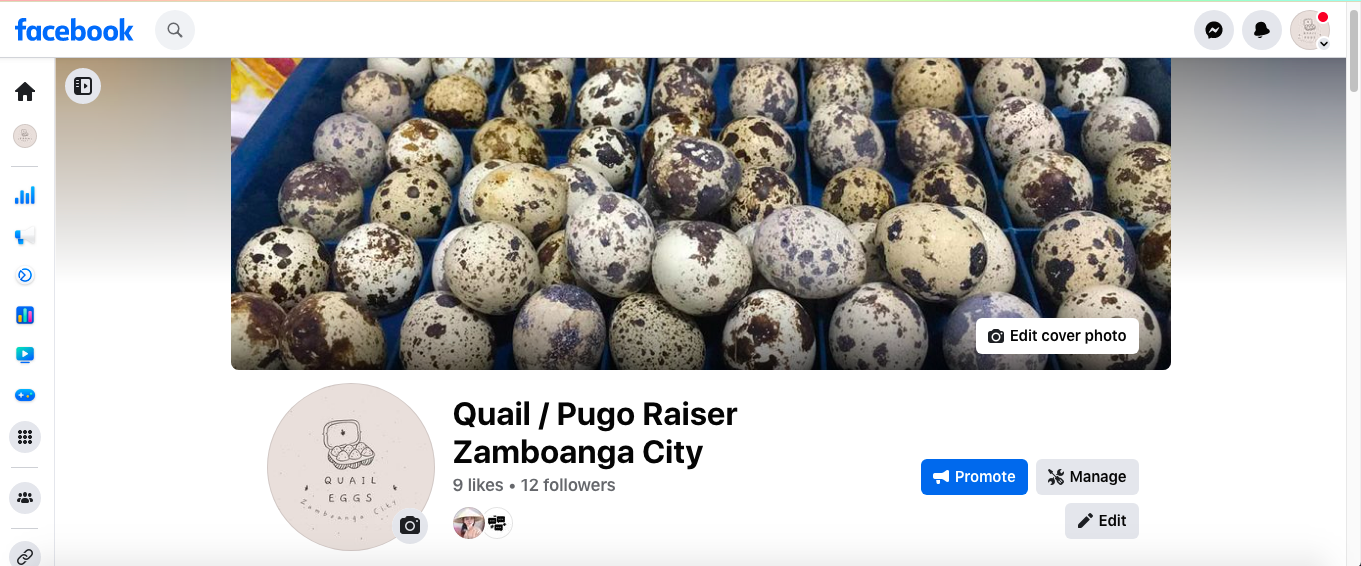Click the Facebook logo
This screenshot has height=566, width=1361.
(x=74, y=30)
